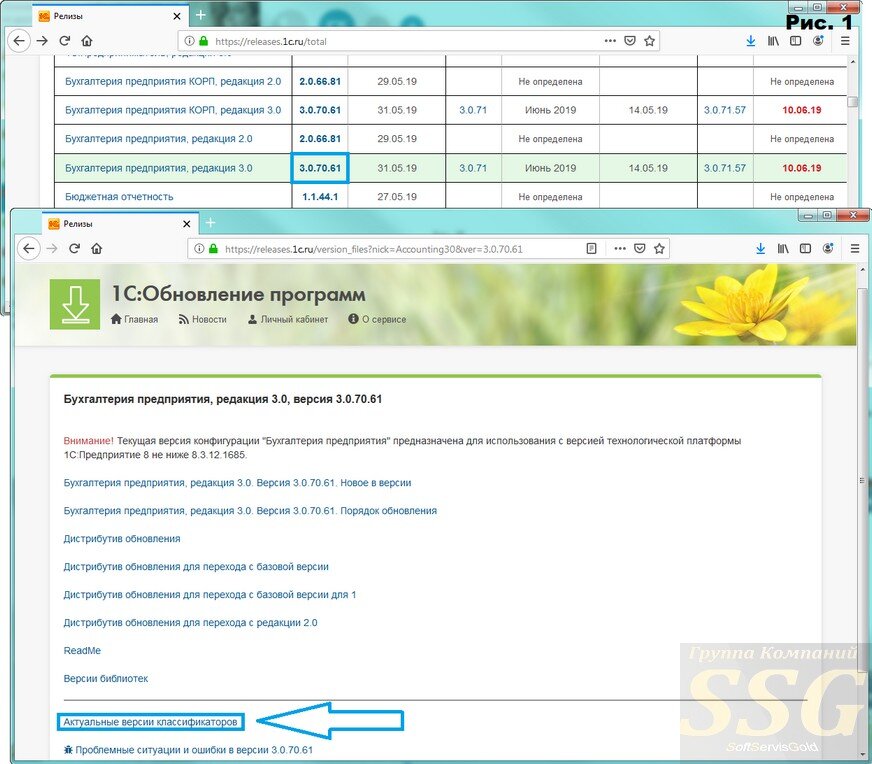Screen dimensions: 872x764
Task: Toggle reader view in the front window
Action: point(591,249)
